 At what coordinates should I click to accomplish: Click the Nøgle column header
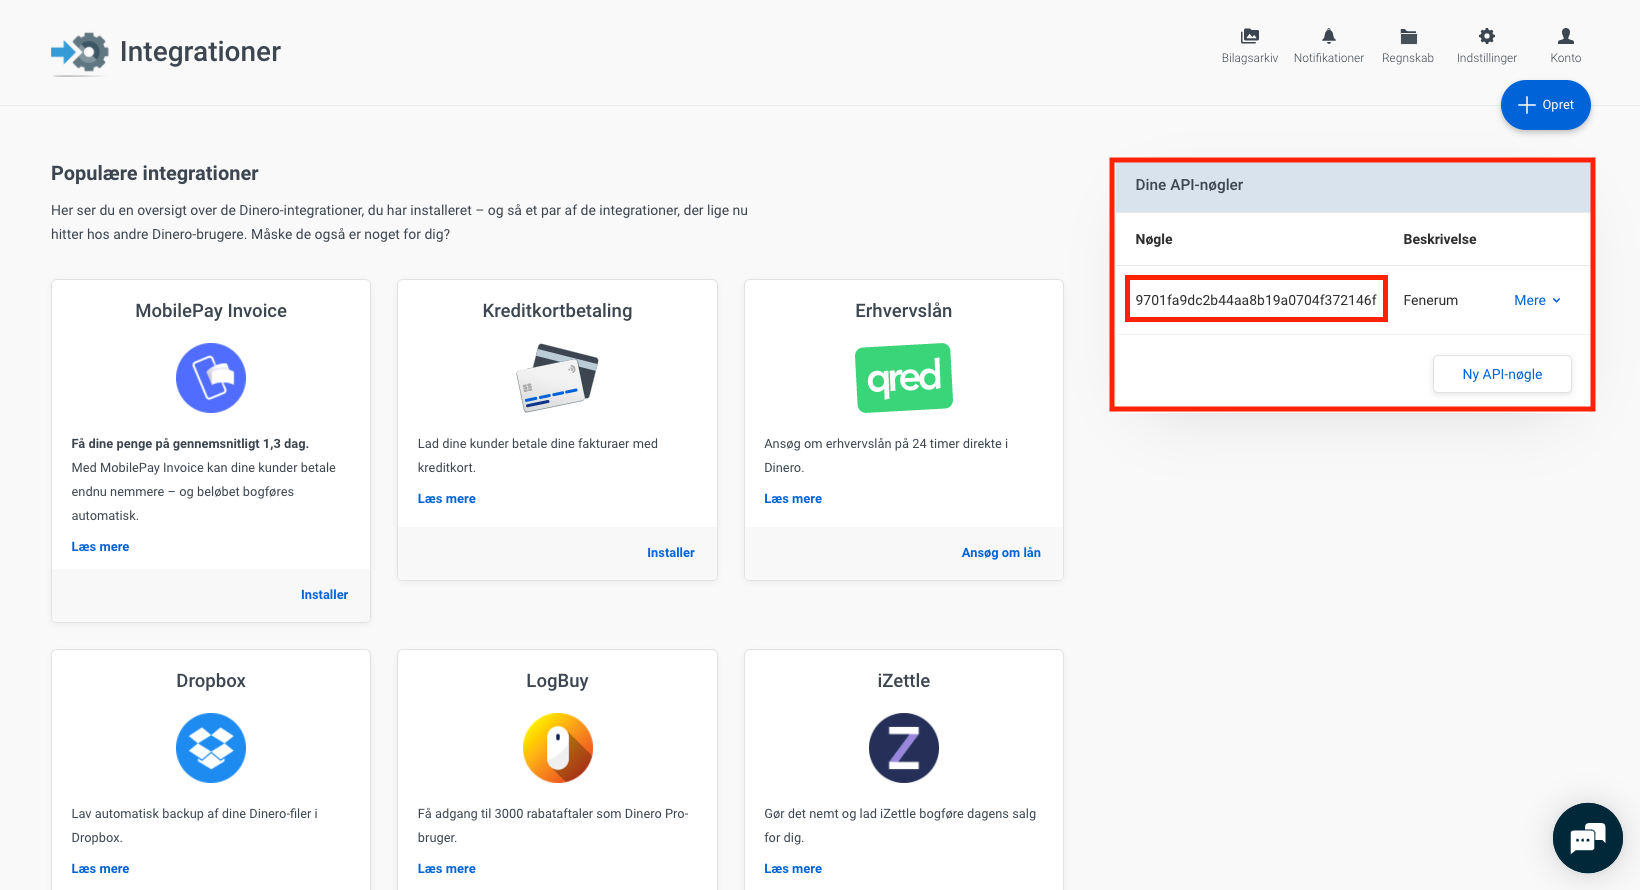1154,239
